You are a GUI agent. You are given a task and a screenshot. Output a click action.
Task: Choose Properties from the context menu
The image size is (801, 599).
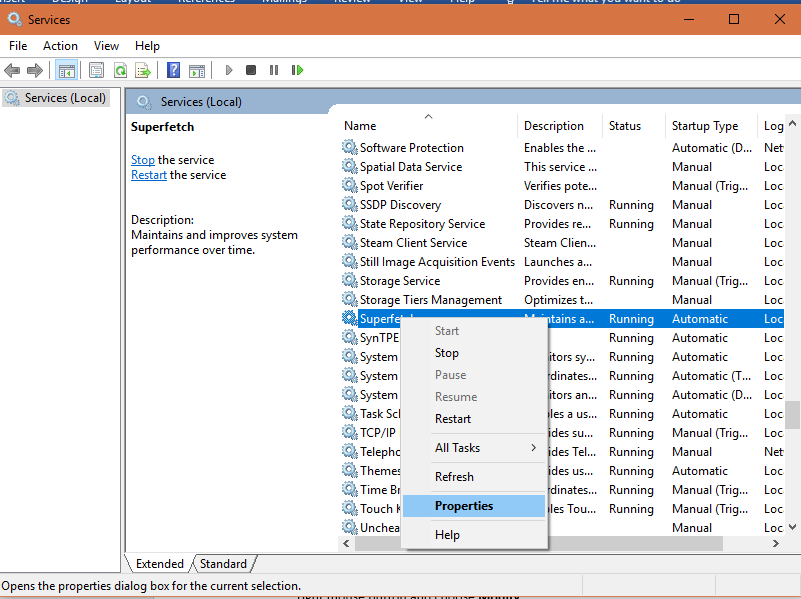click(474, 506)
